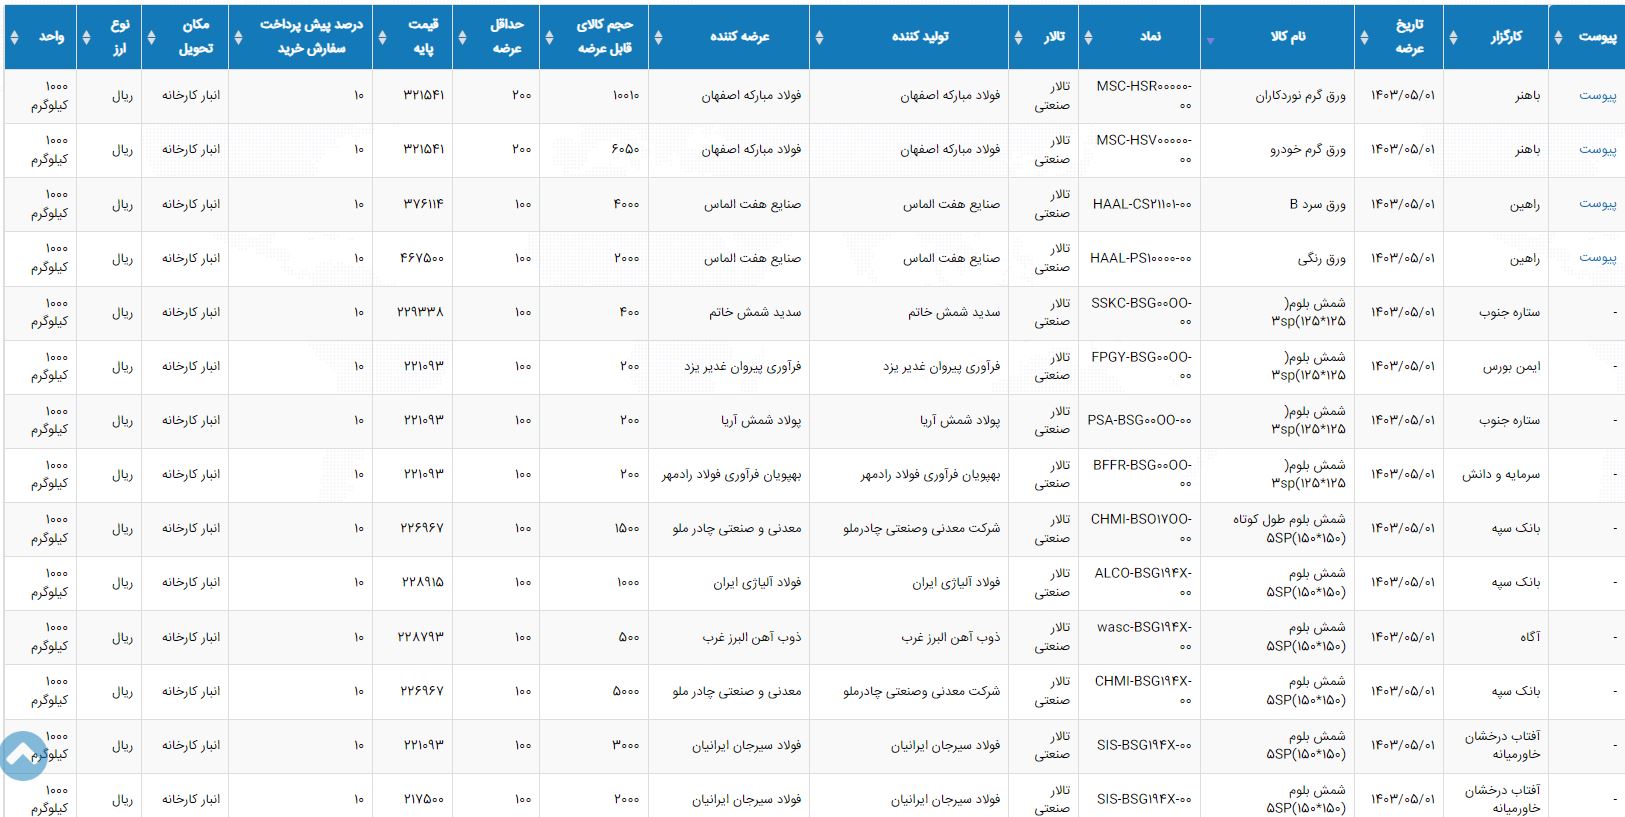Click broker name آگاه

pos(1530,637)
